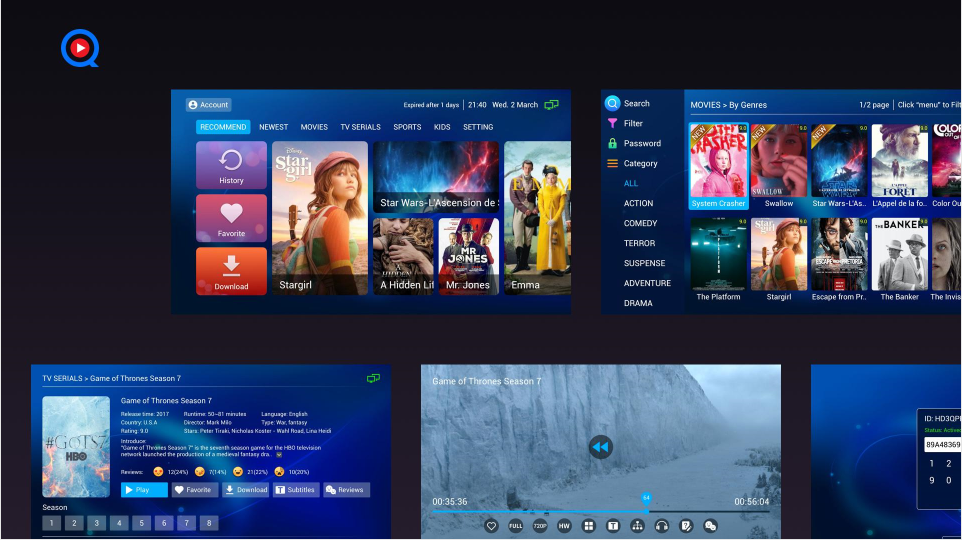Toggle HW decoding in player

click(x=564, y=526)
